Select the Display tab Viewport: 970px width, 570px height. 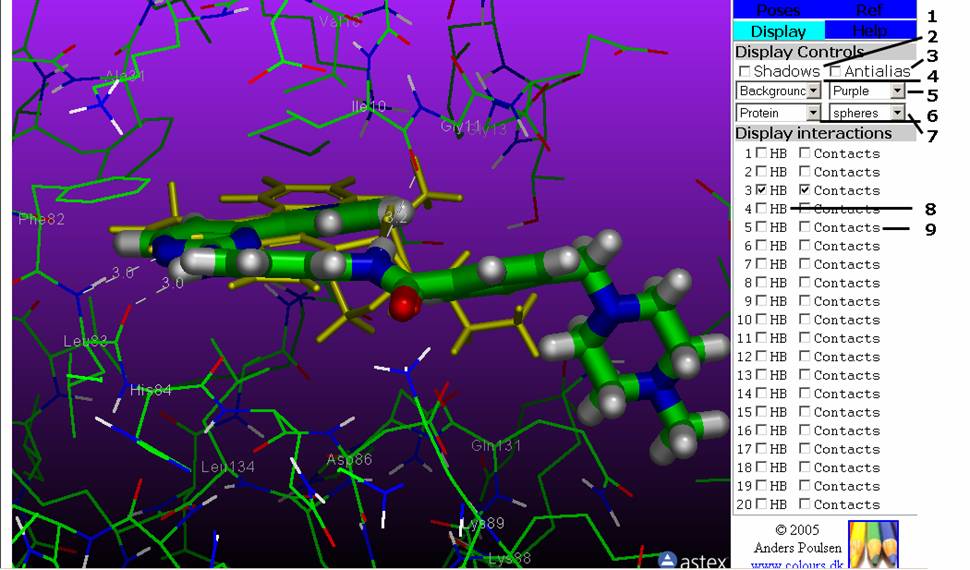778,31
